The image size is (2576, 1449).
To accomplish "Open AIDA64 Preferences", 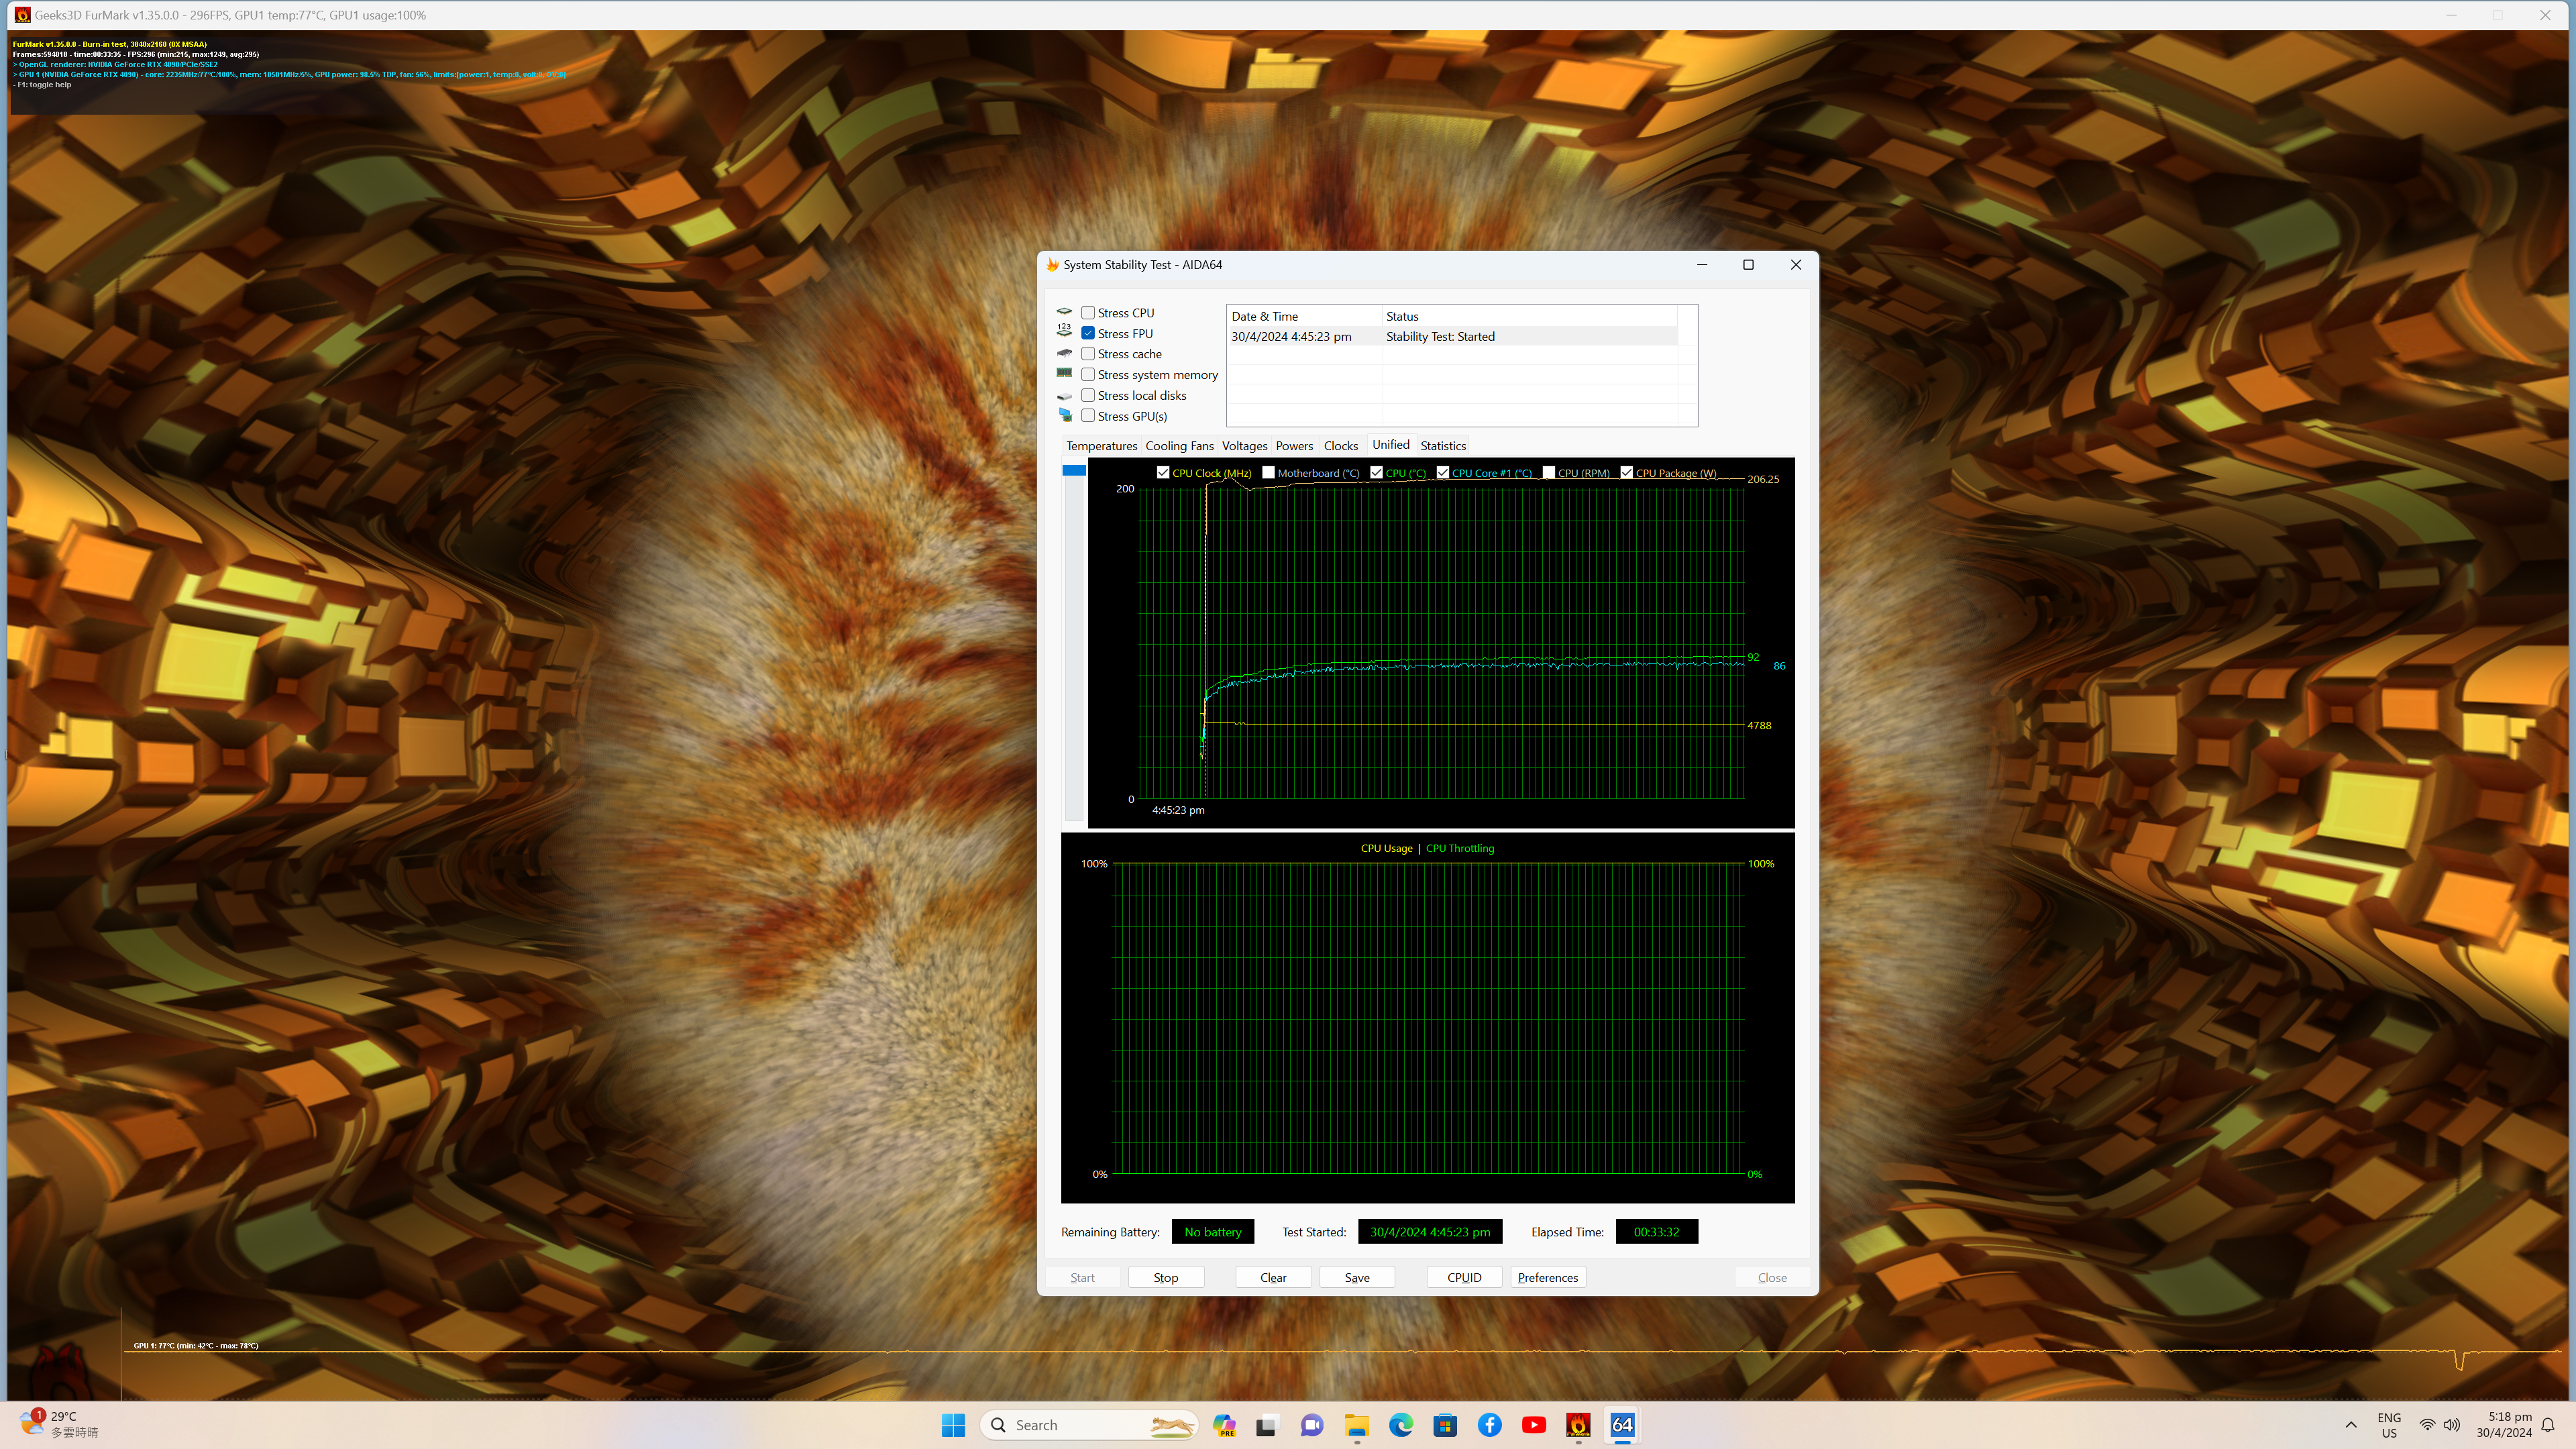I will 1548,1277.
